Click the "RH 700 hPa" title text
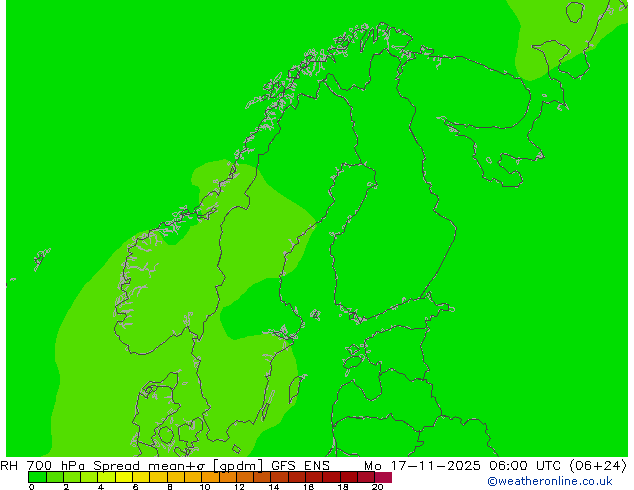The height and width of the screenshot is (490, 634). (x=42, y=466)
